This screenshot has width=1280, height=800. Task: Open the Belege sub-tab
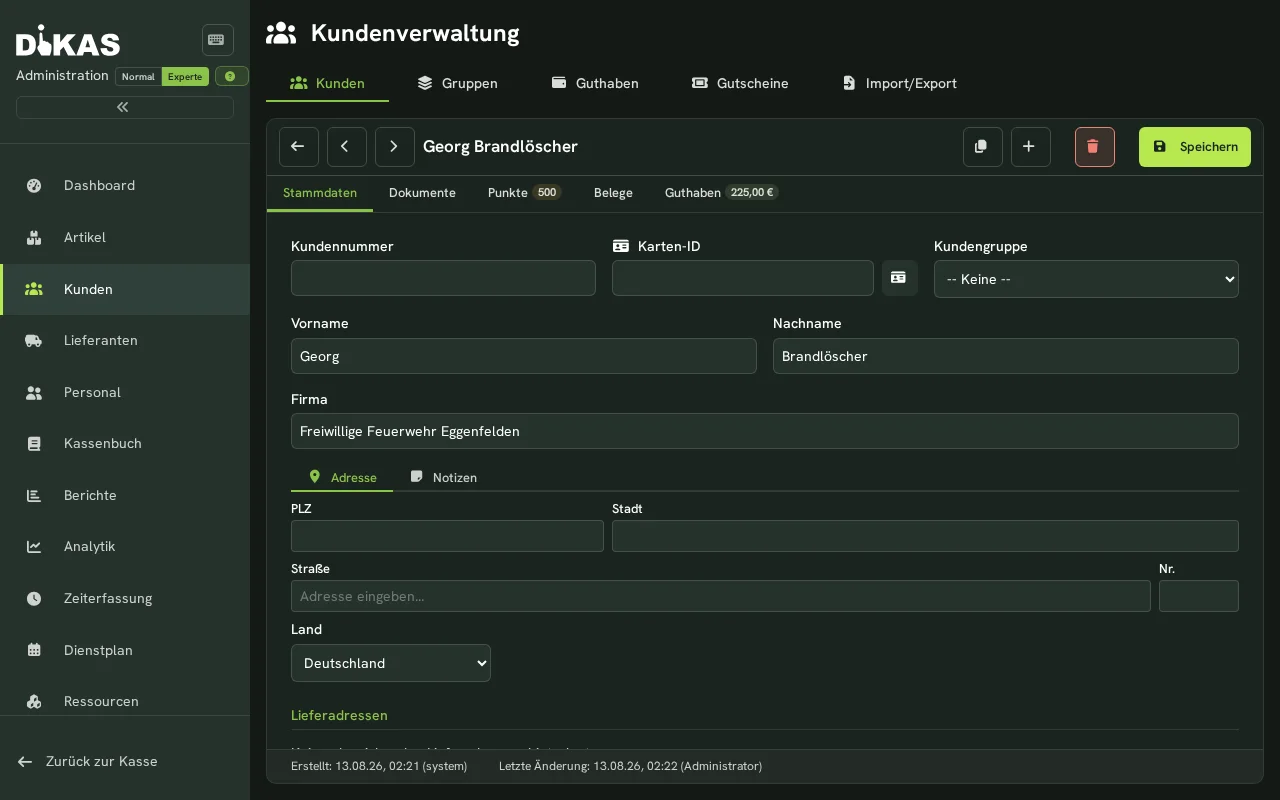click(613, 193)
